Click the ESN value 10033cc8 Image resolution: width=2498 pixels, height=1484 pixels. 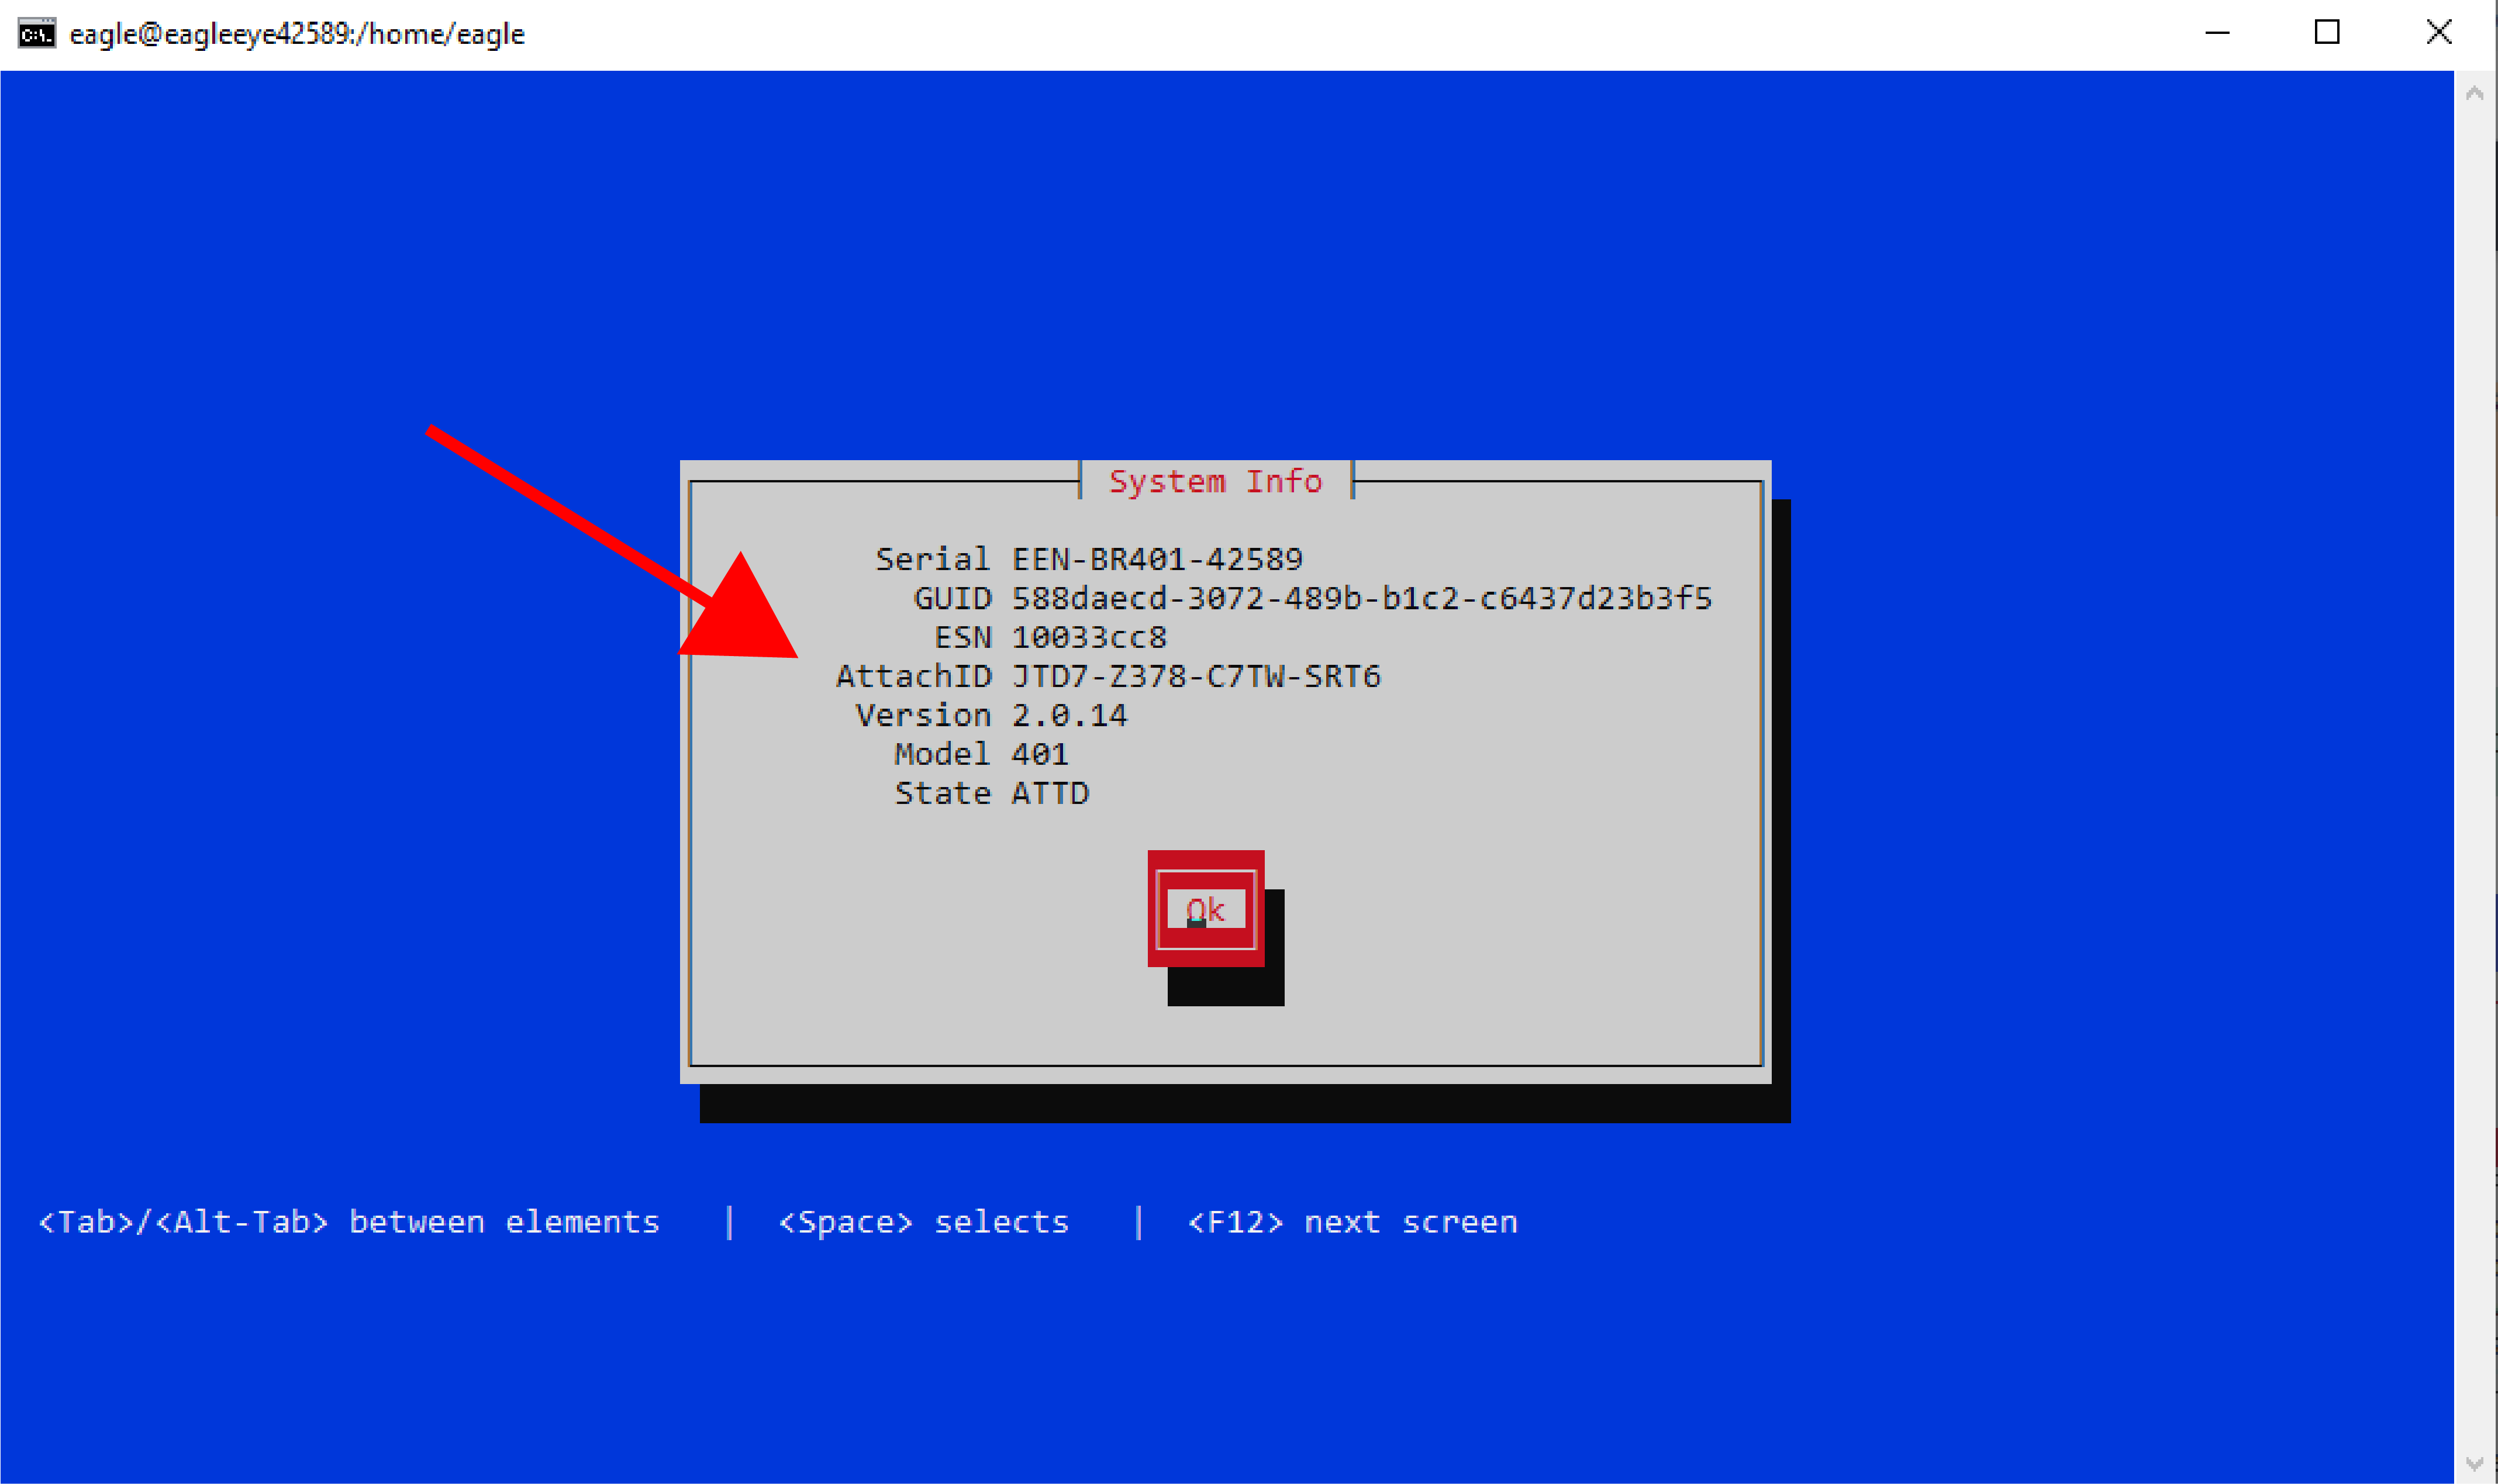point(1089,637)
